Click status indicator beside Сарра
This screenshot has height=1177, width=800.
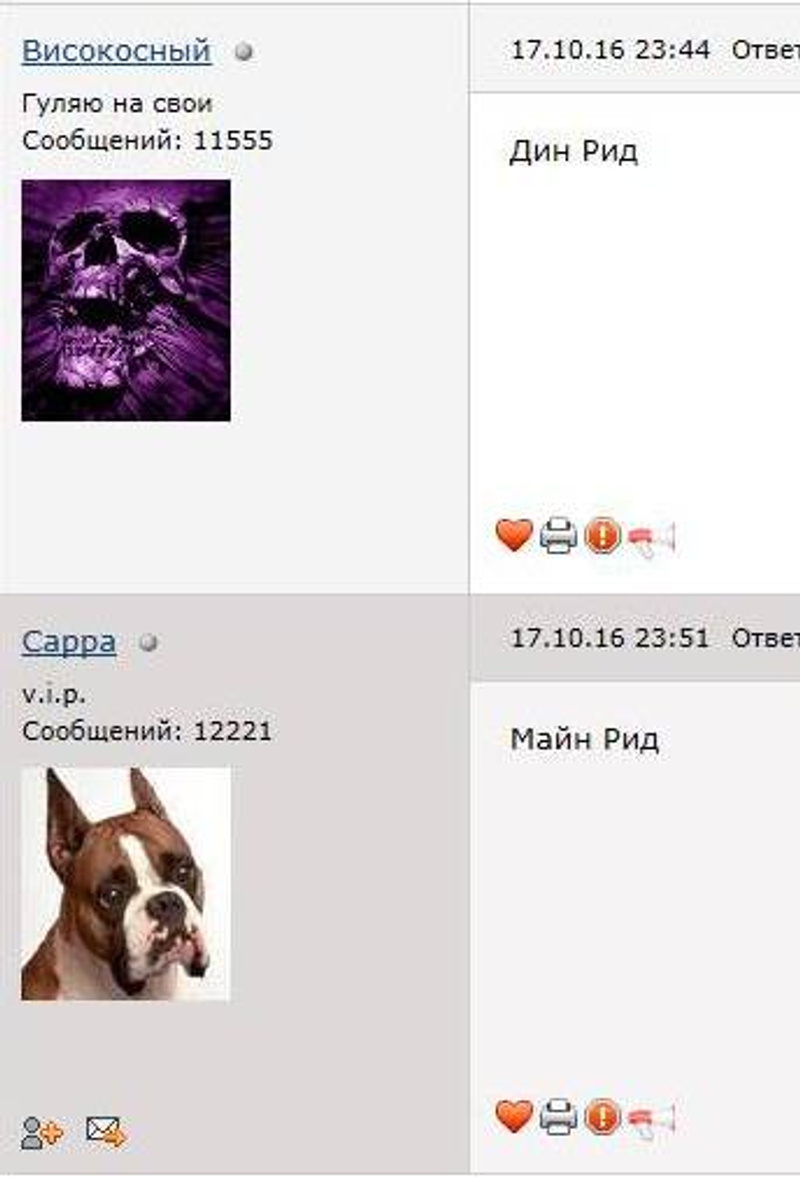point(149,643)
